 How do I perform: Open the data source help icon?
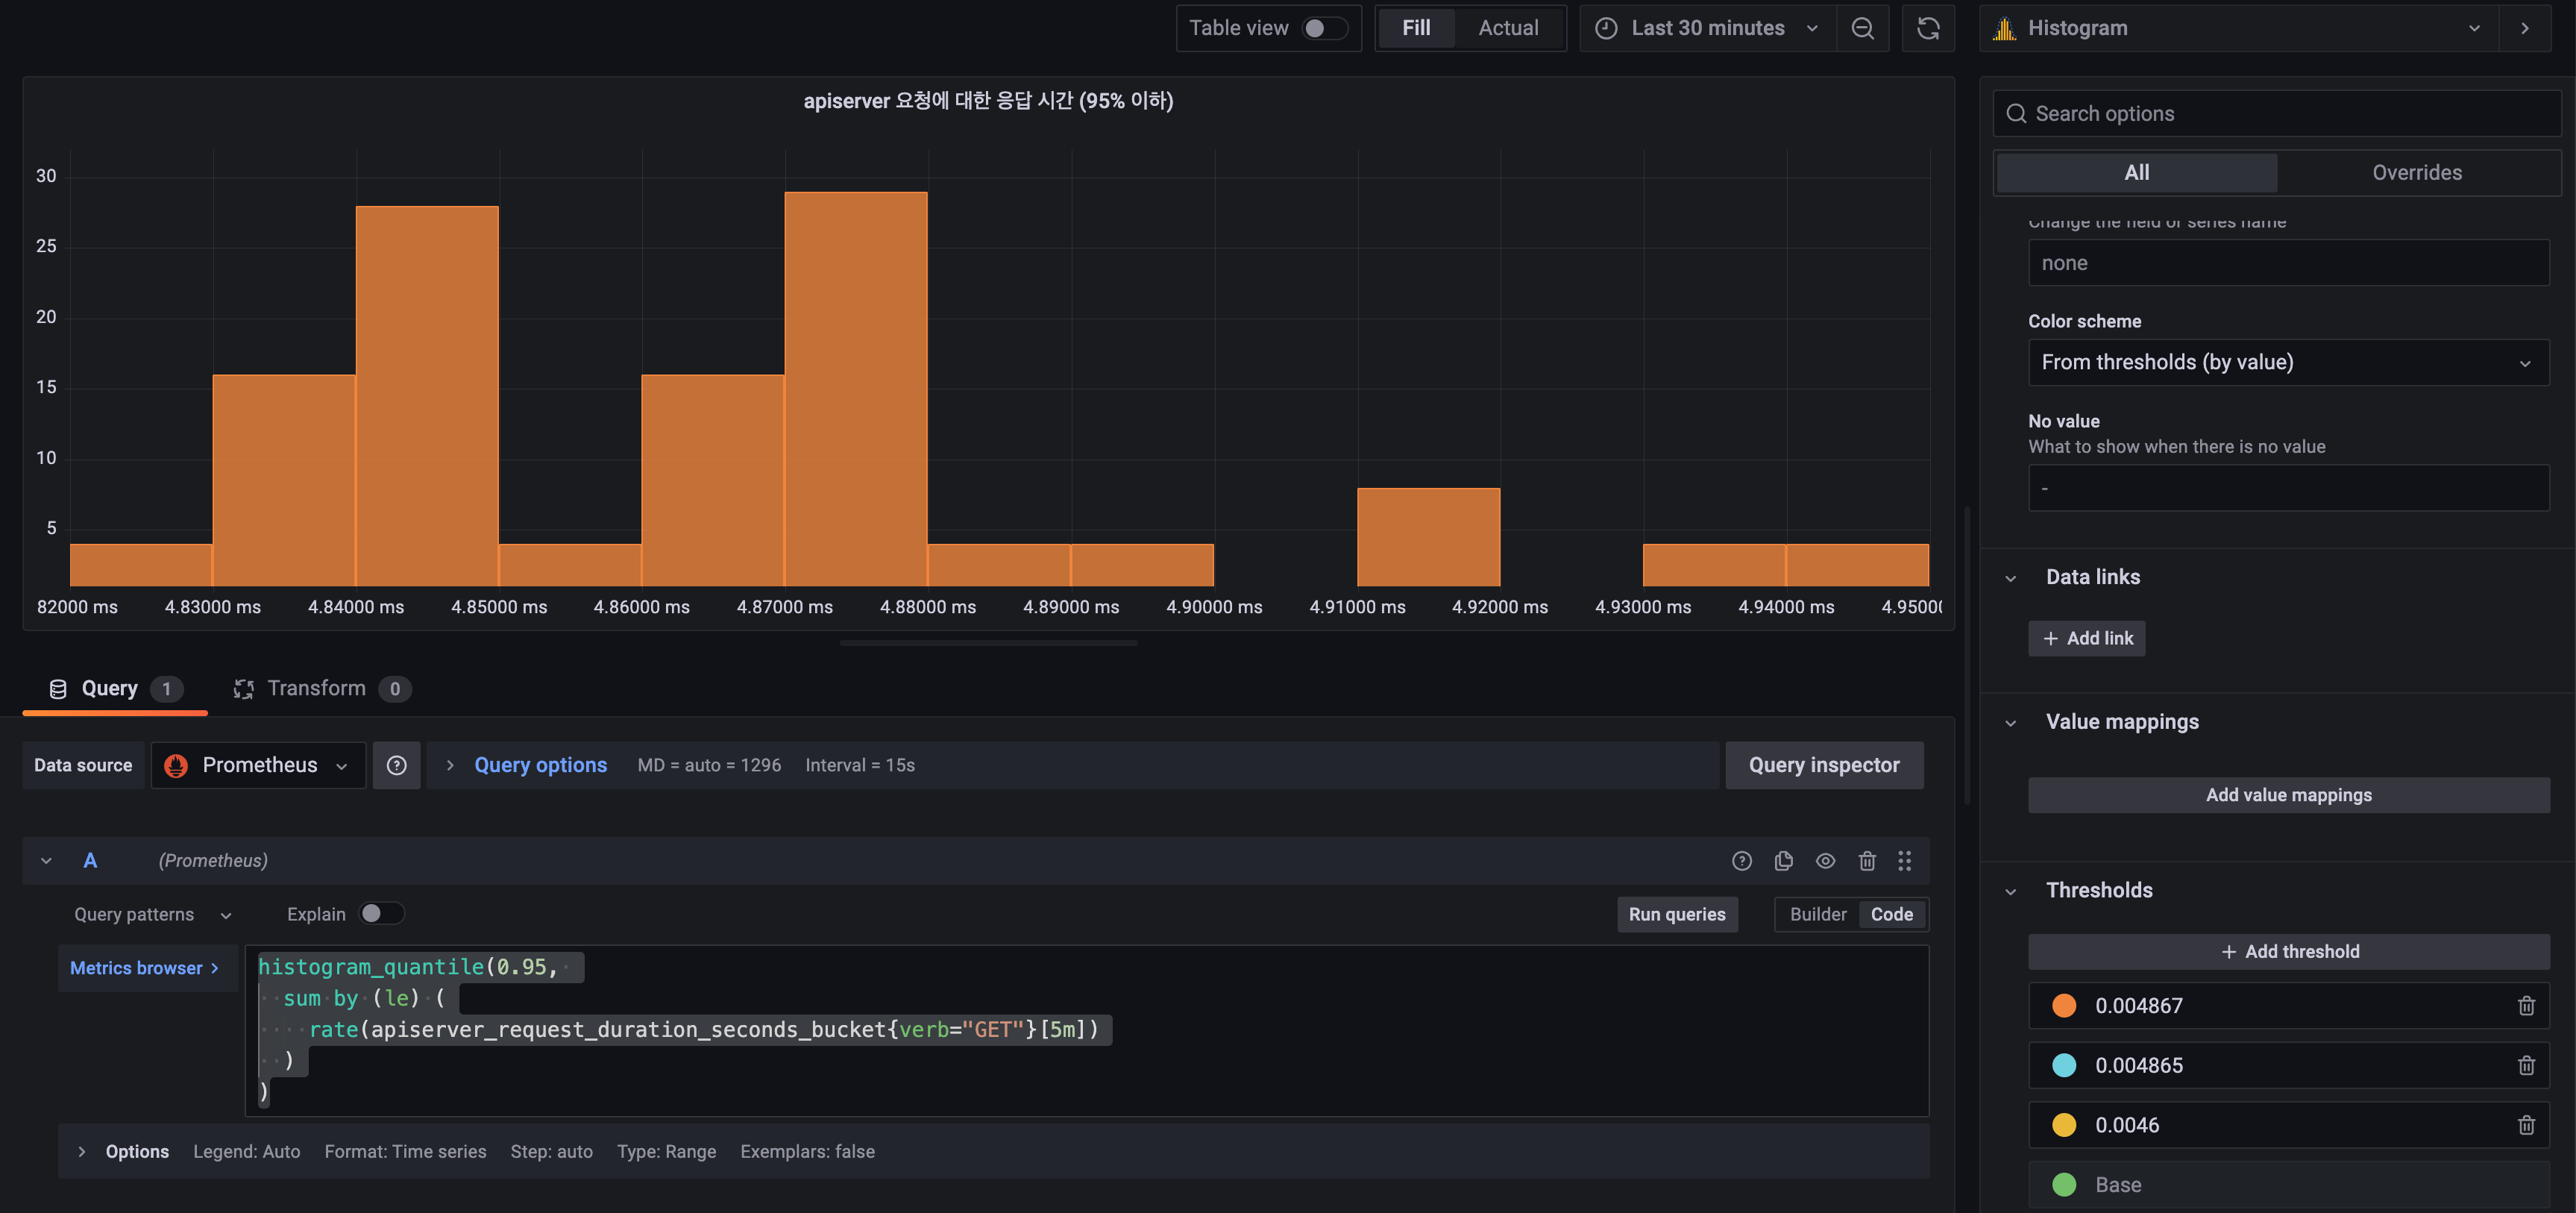396,765
